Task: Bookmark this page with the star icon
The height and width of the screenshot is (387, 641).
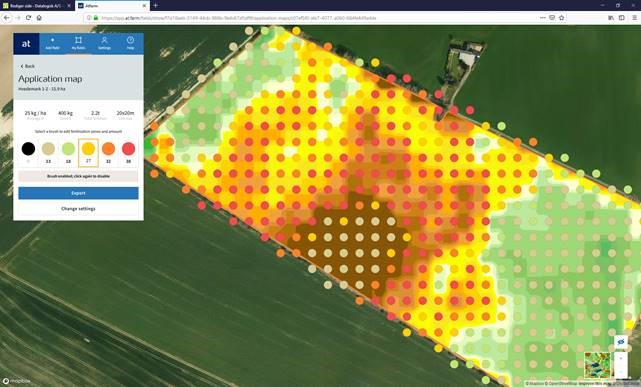Action: coord(561,18)
